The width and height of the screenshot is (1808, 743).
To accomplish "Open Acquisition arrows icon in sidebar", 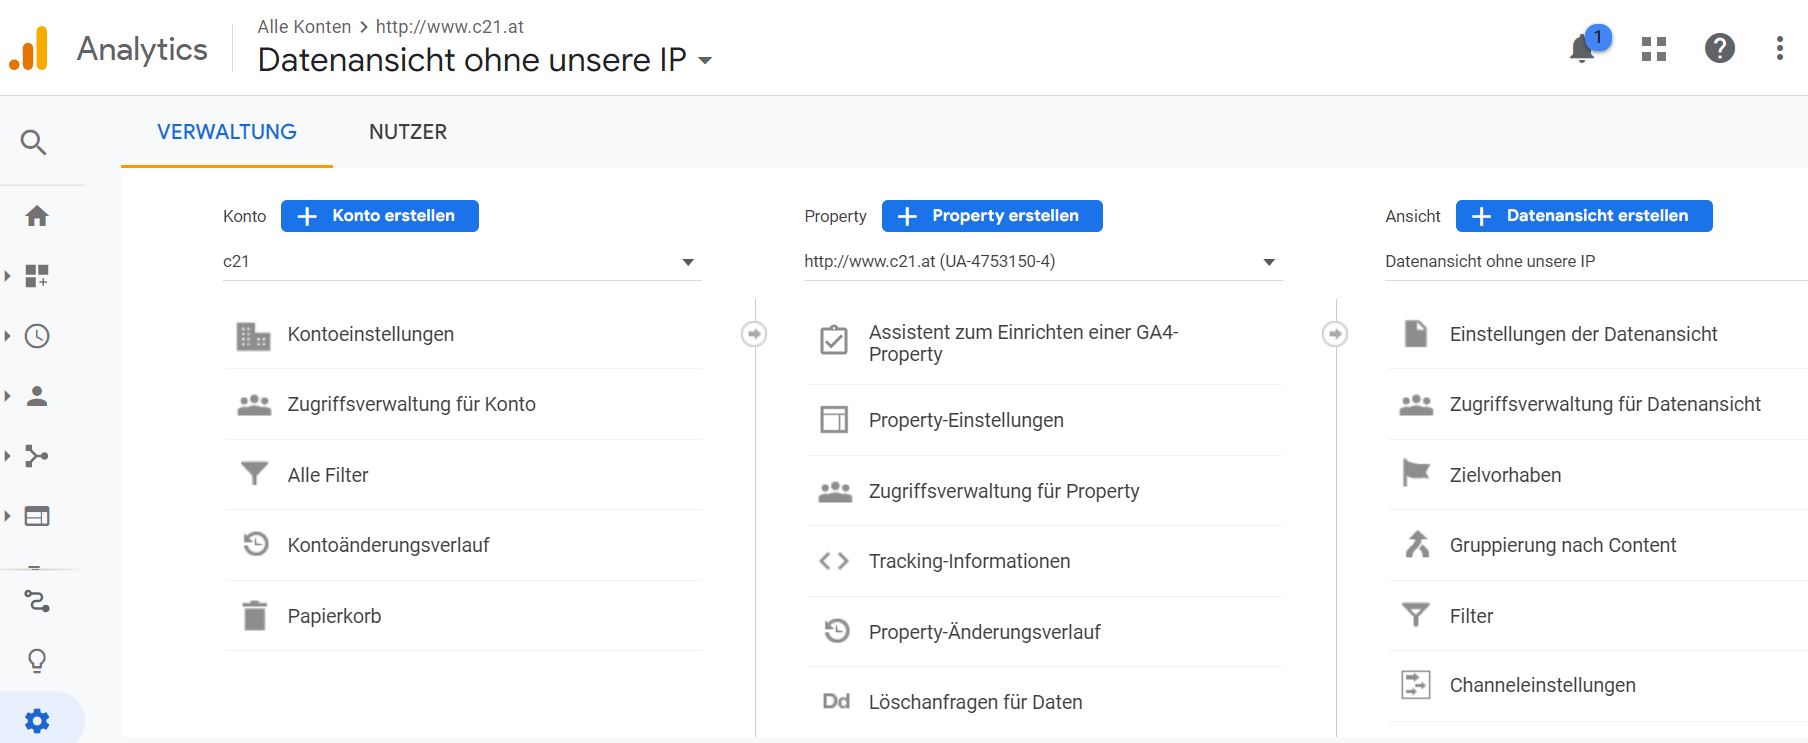I will [x=37, y=456].
